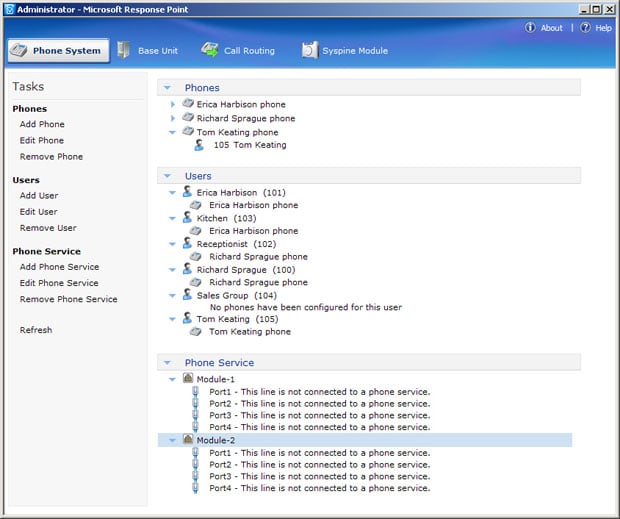Click the Sales Group user icon

[x=187, y=295]
